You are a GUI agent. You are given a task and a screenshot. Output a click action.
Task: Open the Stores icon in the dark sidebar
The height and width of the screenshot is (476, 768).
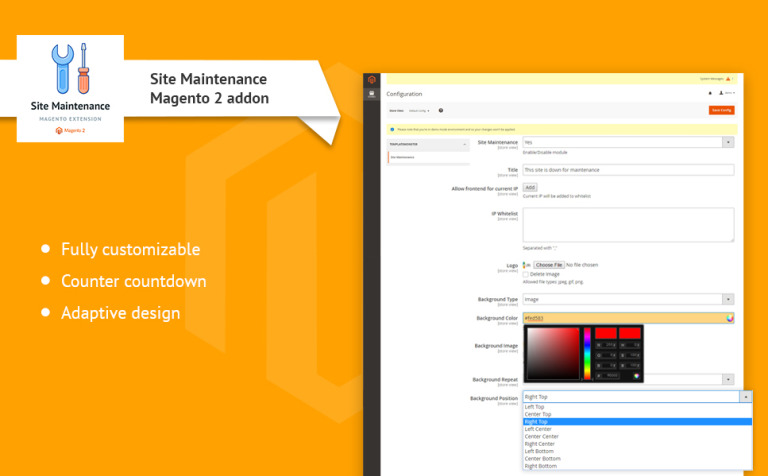tap(372, 94)
